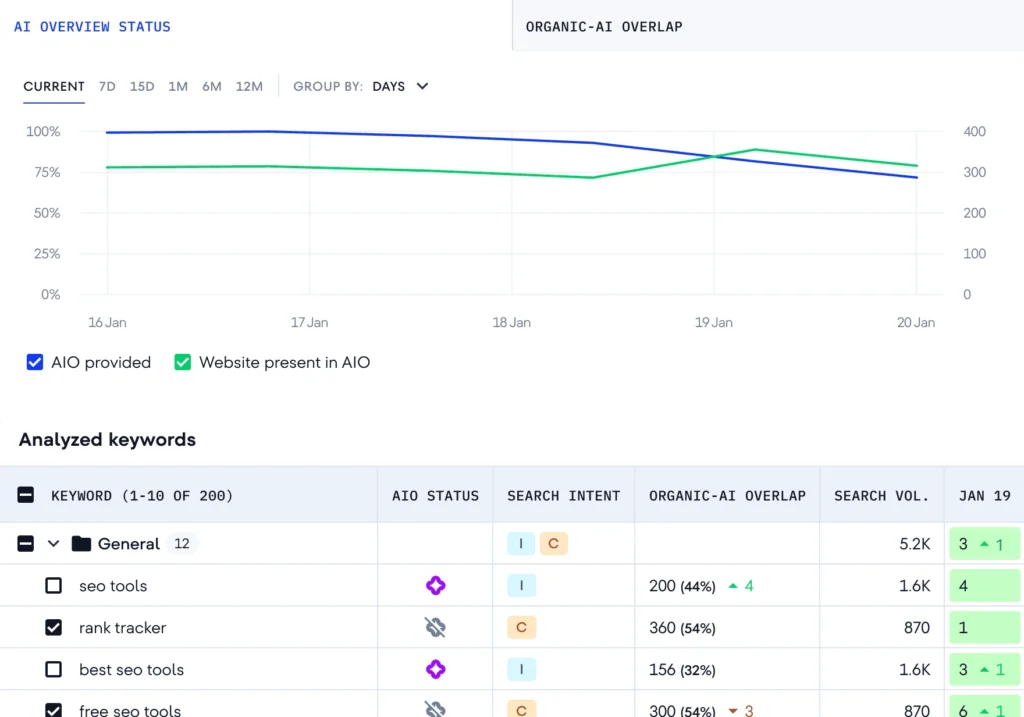Click the crossed AIO icon for "free seo tools"
1024x717 pixels.
pos(435,709)
